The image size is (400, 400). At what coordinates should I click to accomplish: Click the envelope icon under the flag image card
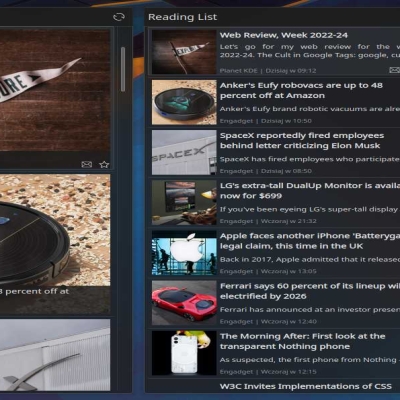87,164
